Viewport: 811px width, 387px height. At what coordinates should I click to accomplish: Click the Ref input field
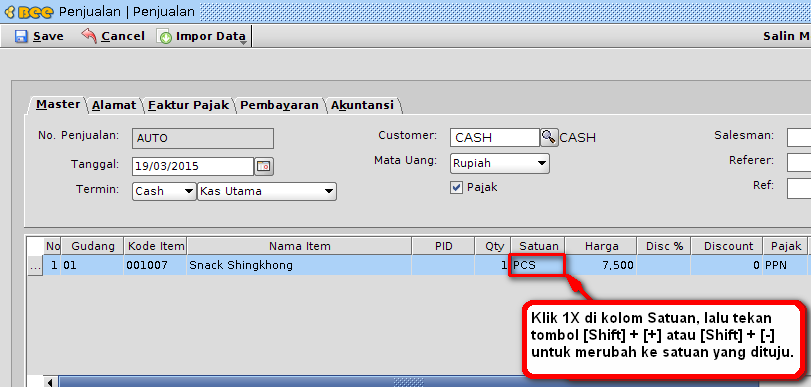pyautogui.click(x=799, y=188)
